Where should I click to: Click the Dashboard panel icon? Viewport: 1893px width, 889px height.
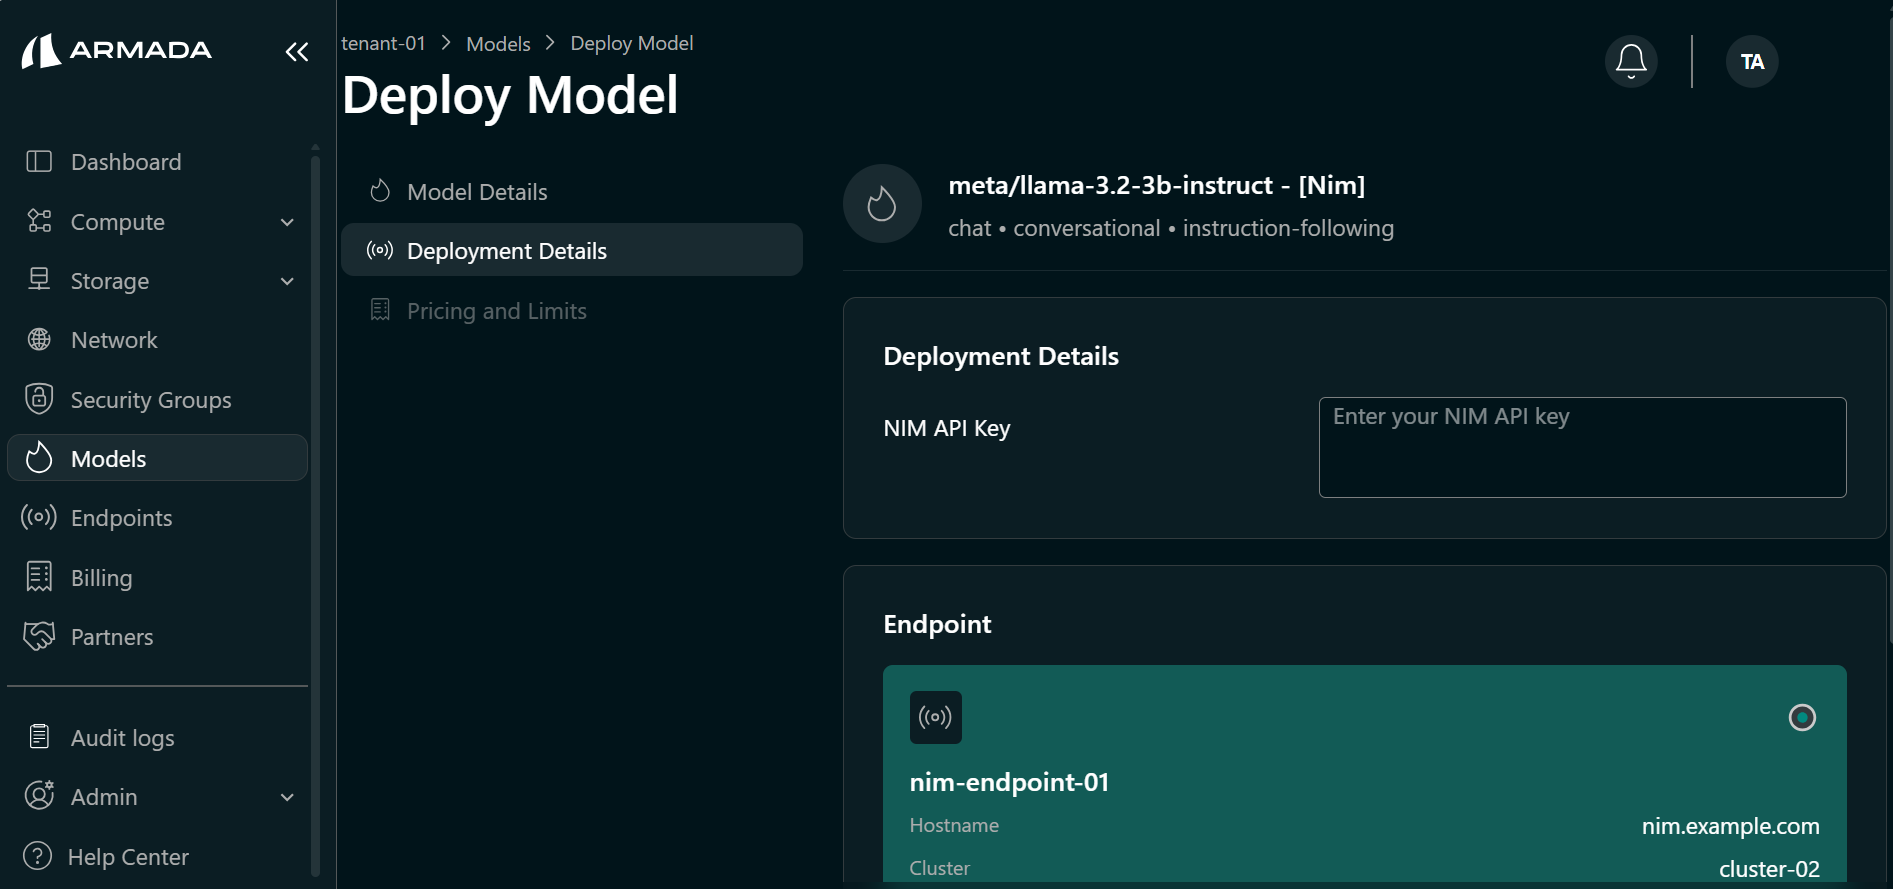pyautogui.click(x=39, y=162)
